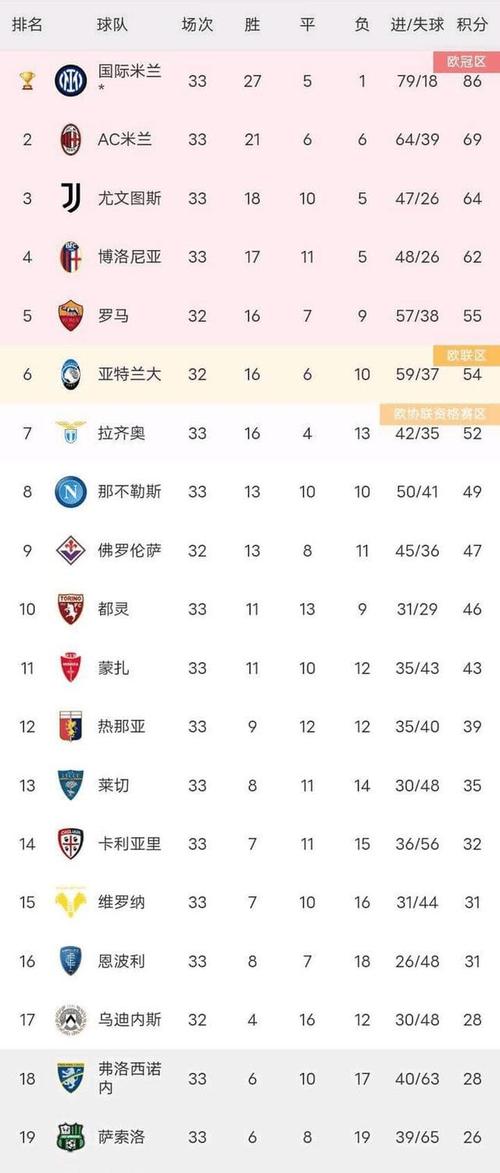Click team name 萨索洛
The width and height of the screenshot is (500, 1173).
[121, 1137]
